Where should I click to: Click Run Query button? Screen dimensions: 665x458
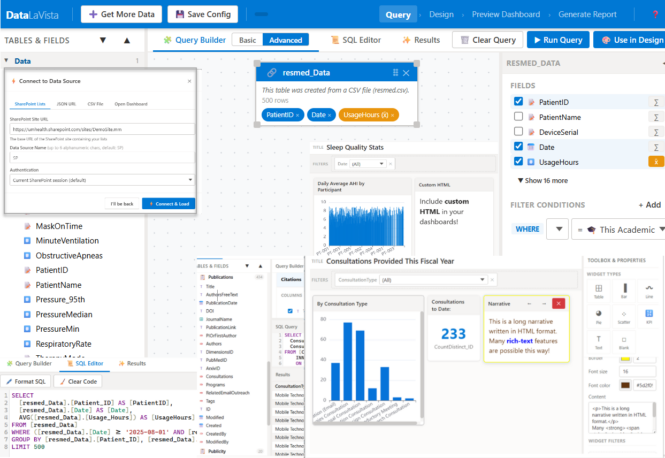pos(558,40)
